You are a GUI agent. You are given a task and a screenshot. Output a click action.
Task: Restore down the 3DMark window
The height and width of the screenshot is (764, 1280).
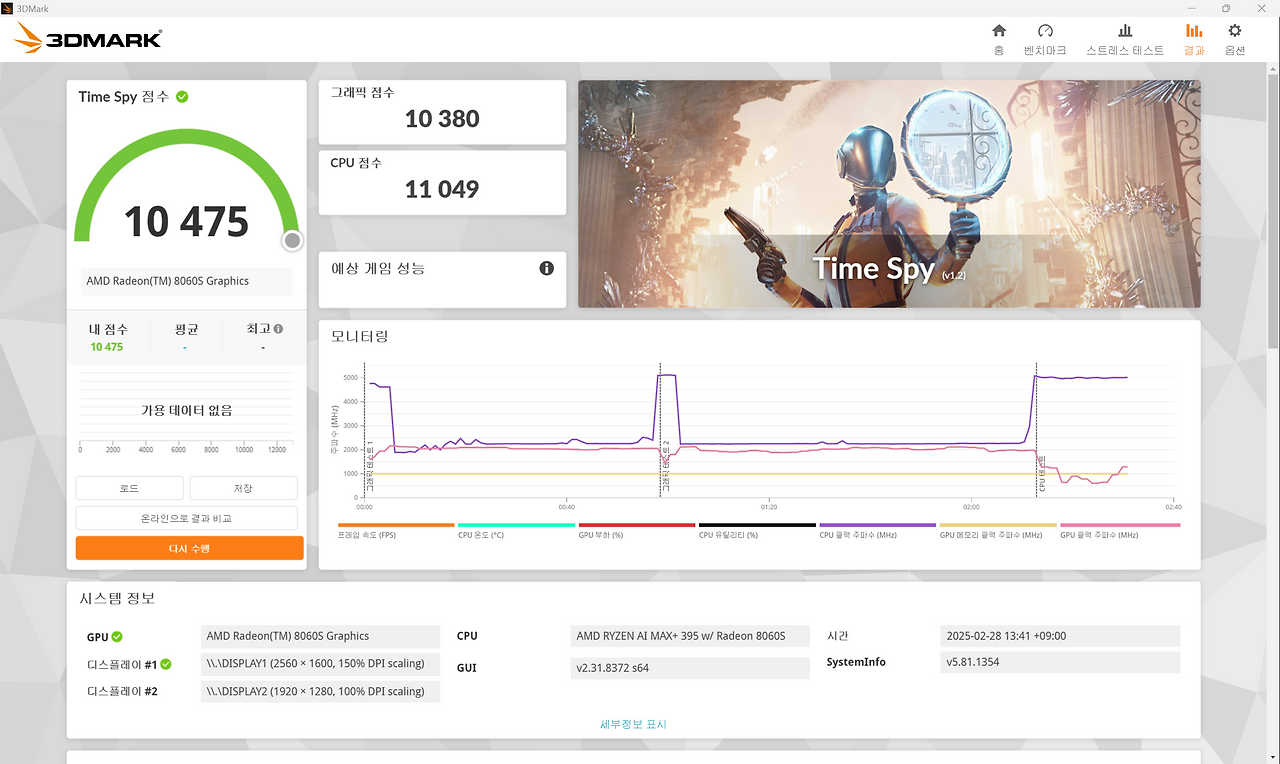[x=1226, y=8]
